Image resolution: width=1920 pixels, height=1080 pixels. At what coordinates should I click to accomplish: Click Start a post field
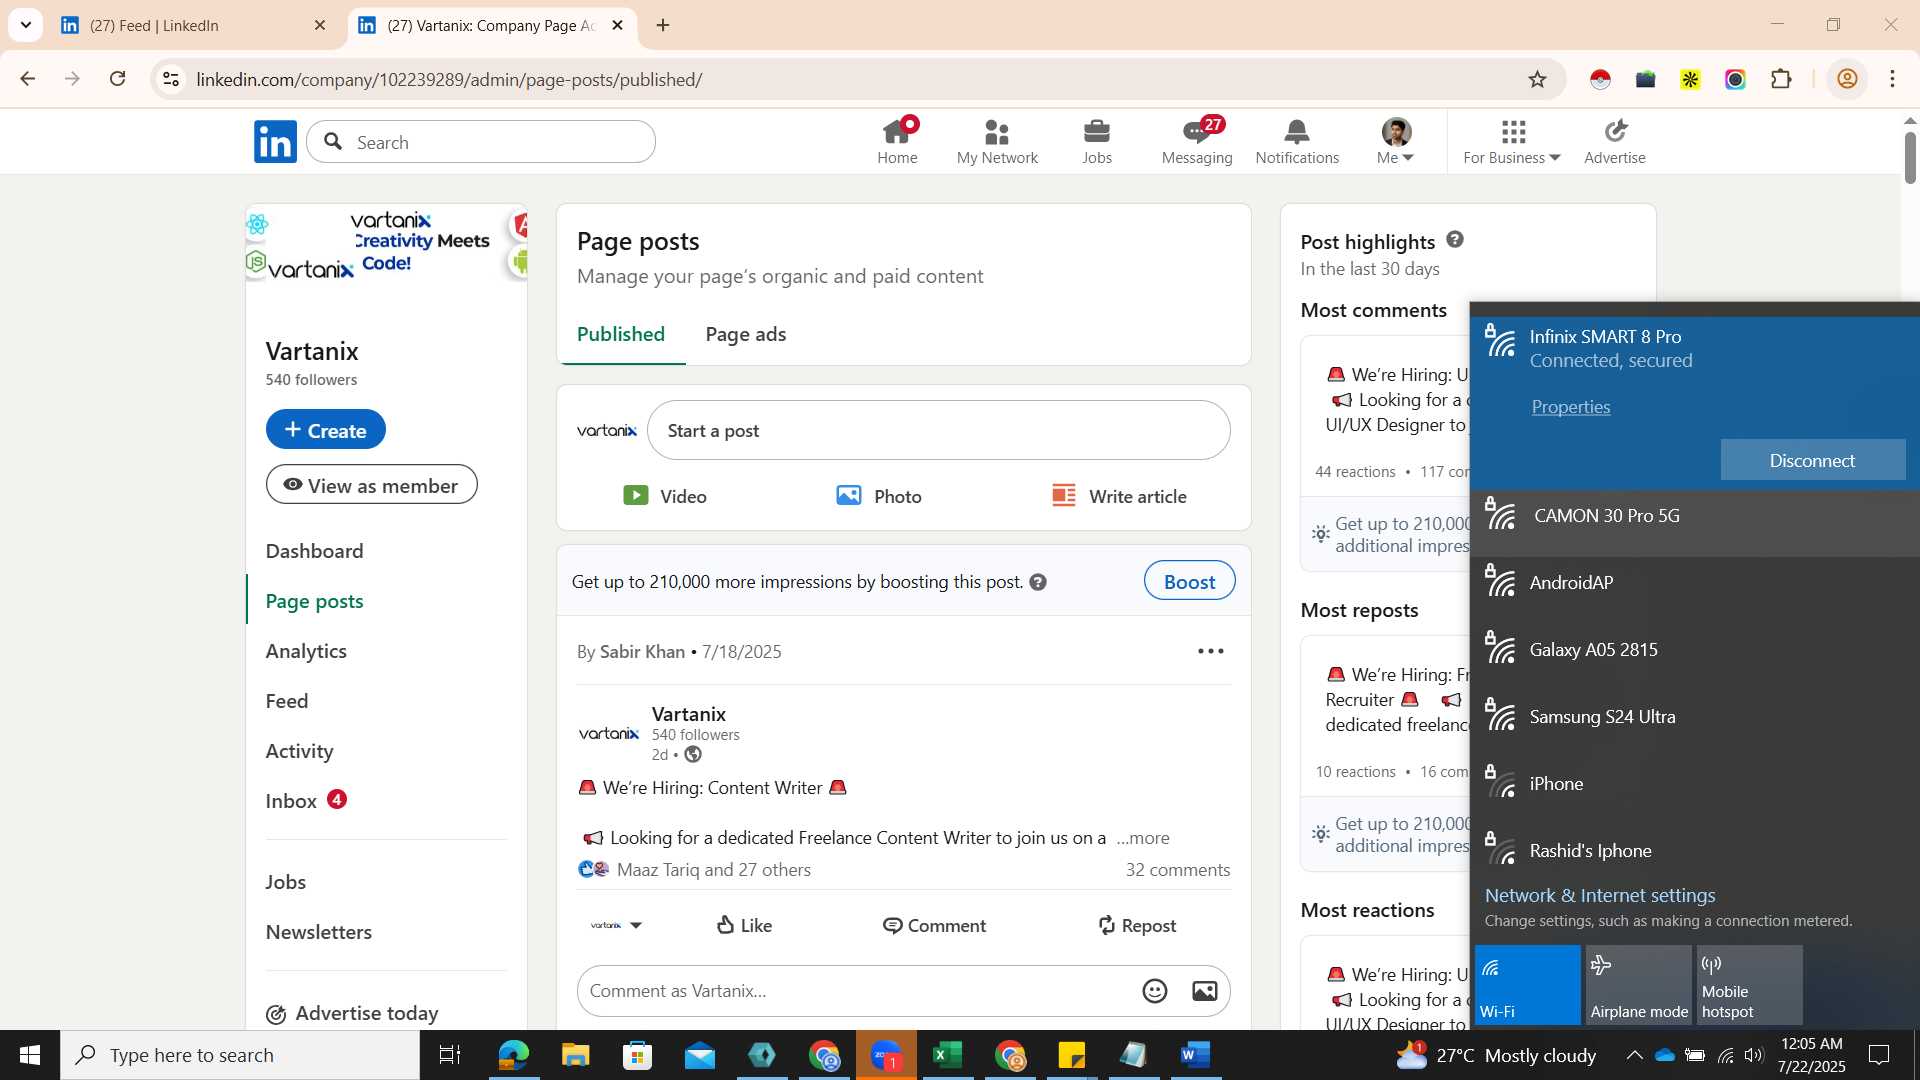938,430
